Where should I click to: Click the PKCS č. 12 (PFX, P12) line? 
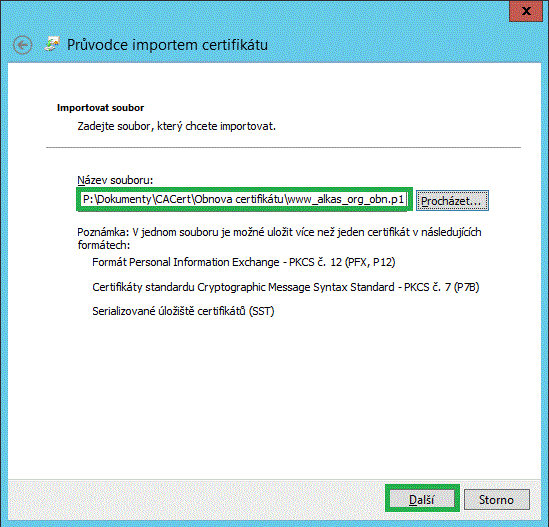coord(244,262)
